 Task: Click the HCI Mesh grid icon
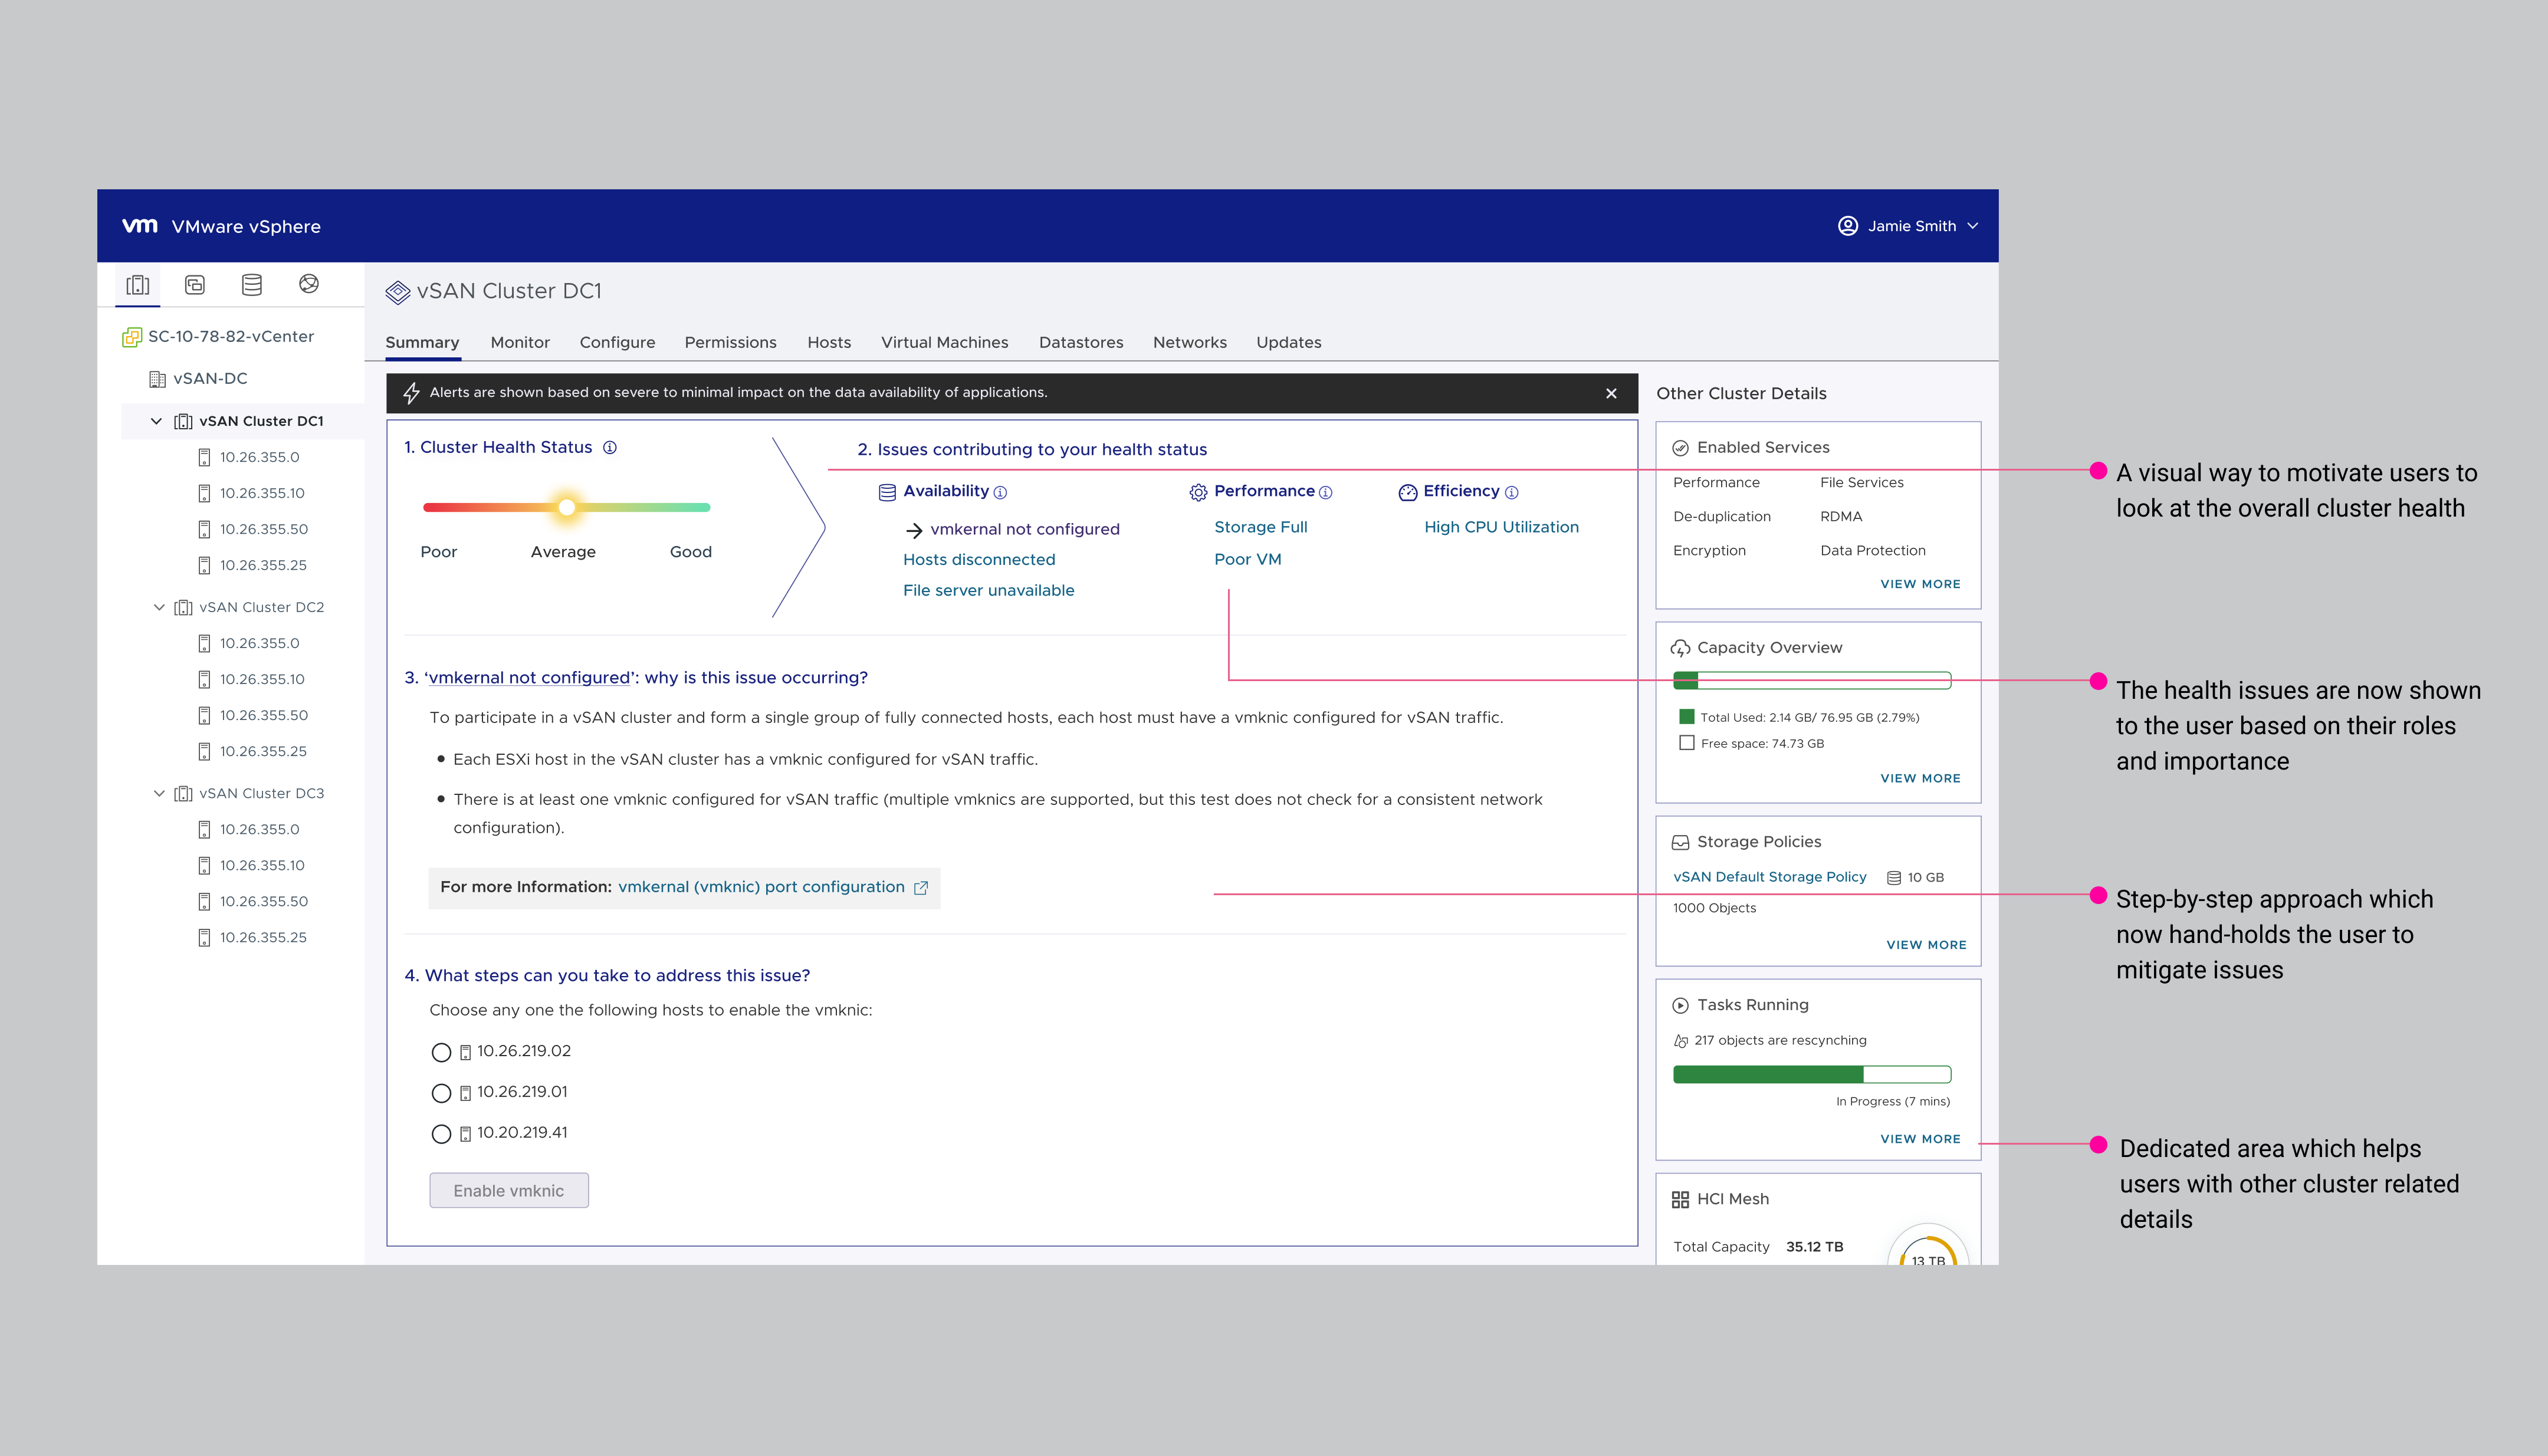(x=1680, y=1199)
